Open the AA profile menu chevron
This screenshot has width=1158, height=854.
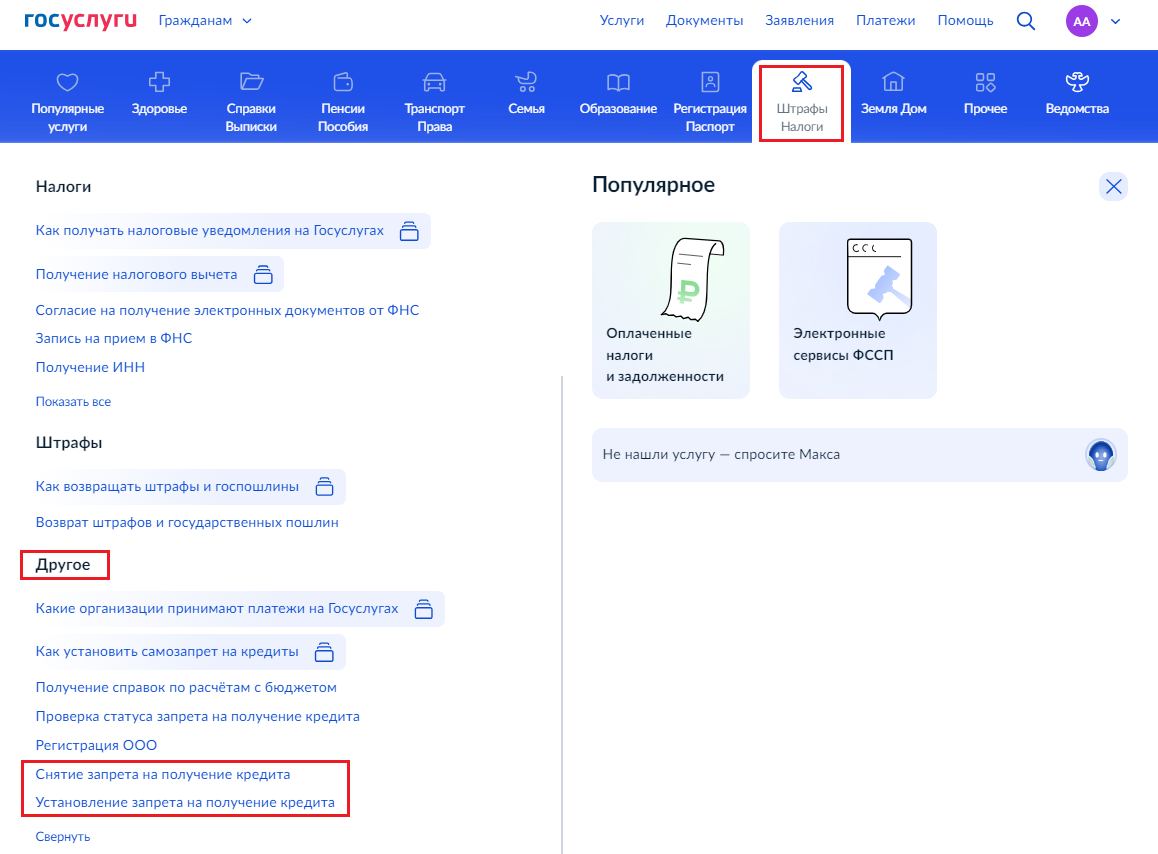click(1115, 21)
